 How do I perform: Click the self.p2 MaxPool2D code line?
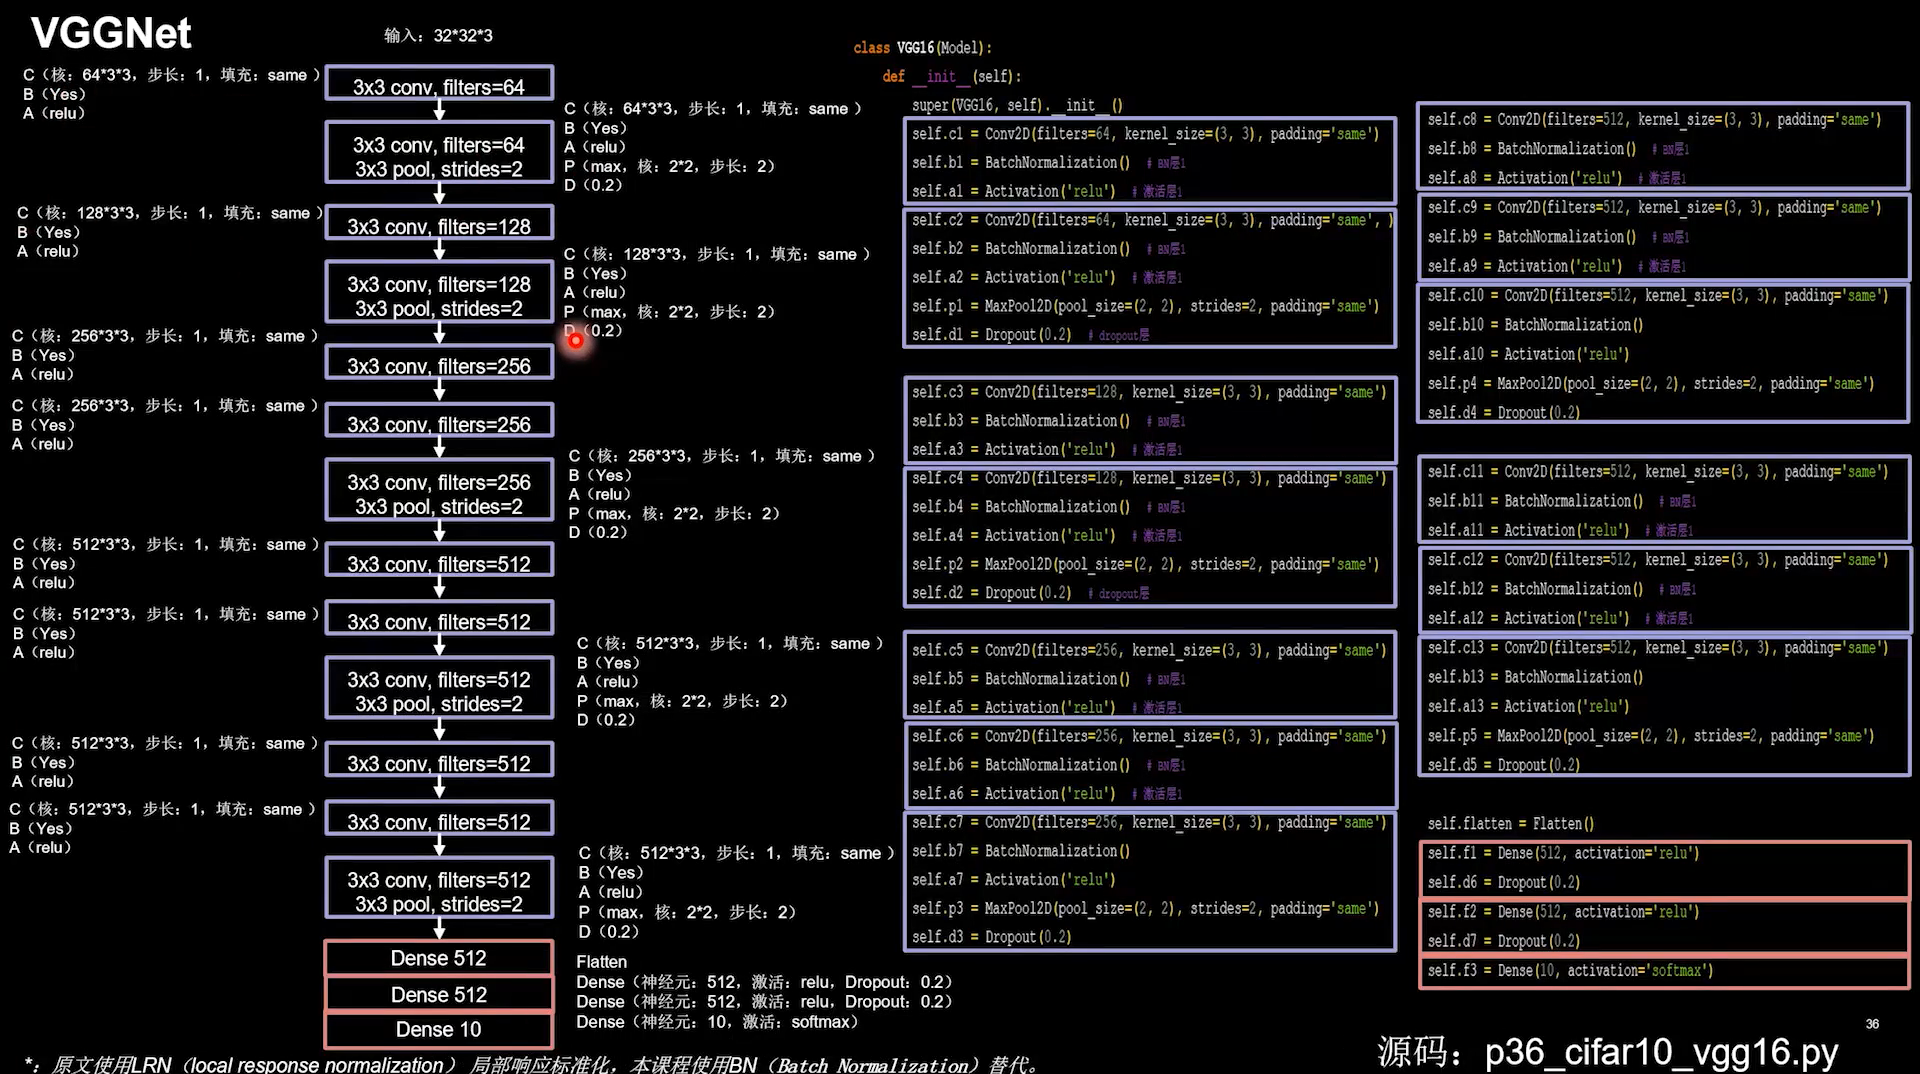click(1145, 564)
